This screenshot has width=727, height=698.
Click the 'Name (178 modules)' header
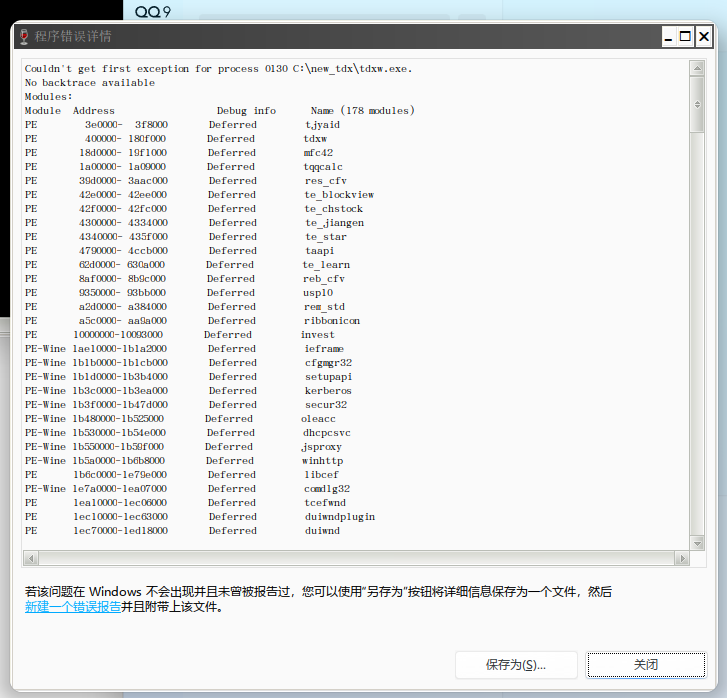(x=363, y=110)
